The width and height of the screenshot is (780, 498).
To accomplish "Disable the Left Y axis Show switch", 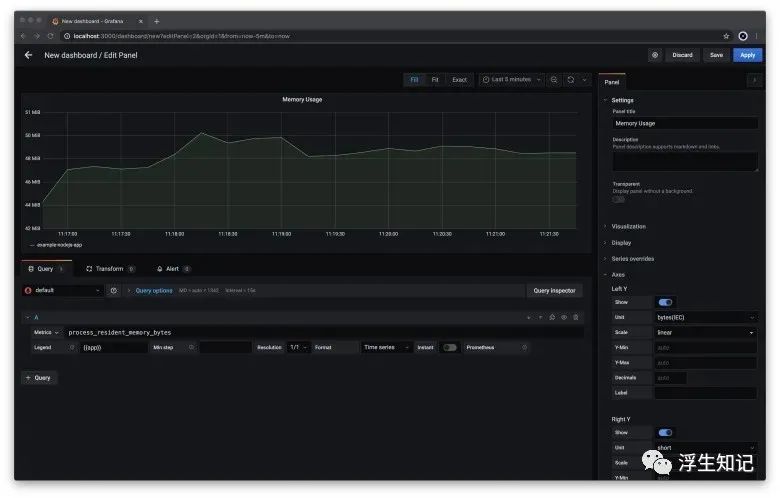I will tap(665, 302).
